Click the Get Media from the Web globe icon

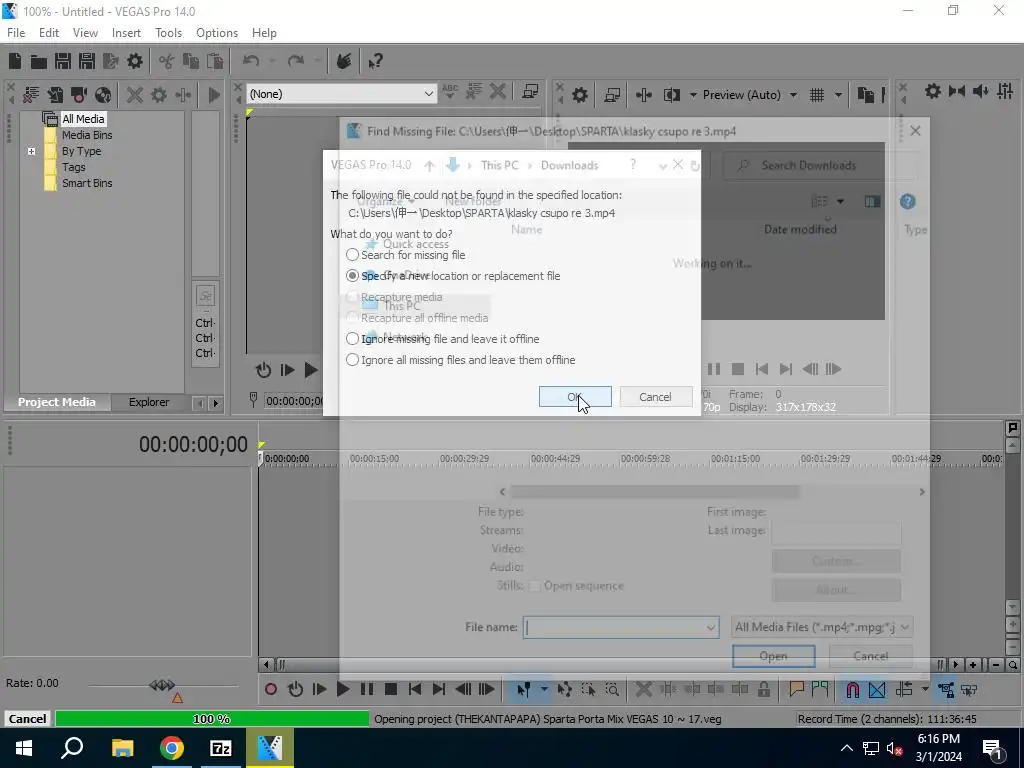click(x=103, y=95)
